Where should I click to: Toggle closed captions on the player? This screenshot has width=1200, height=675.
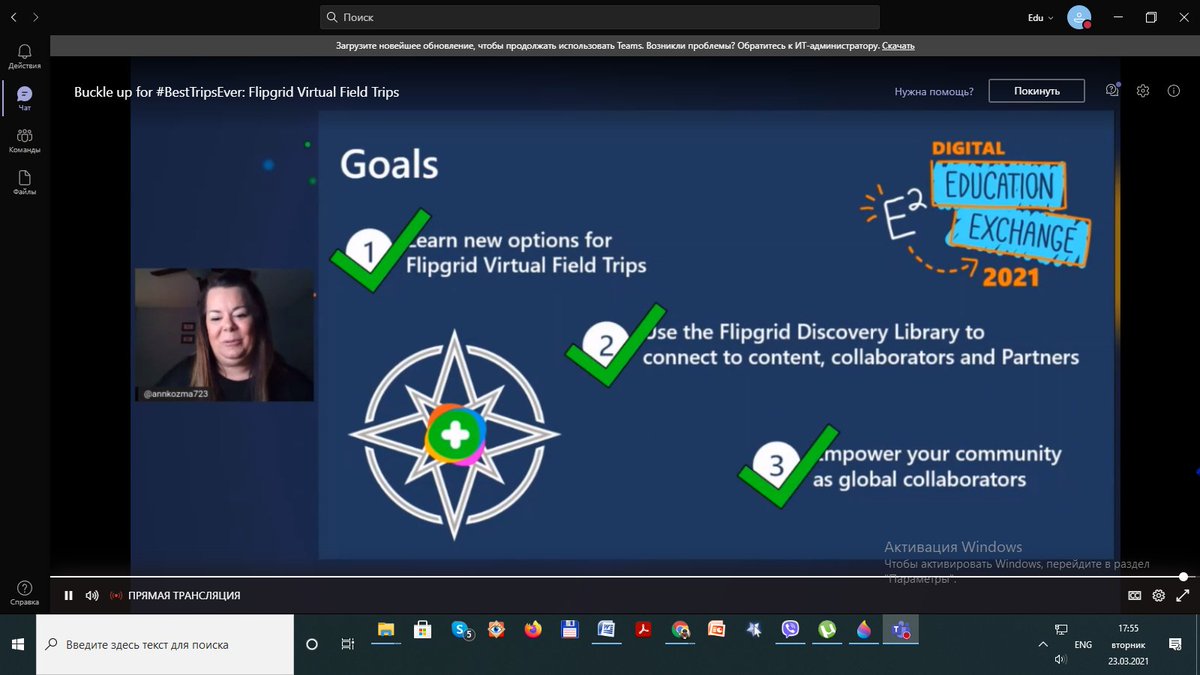[x=1135, y=595]
